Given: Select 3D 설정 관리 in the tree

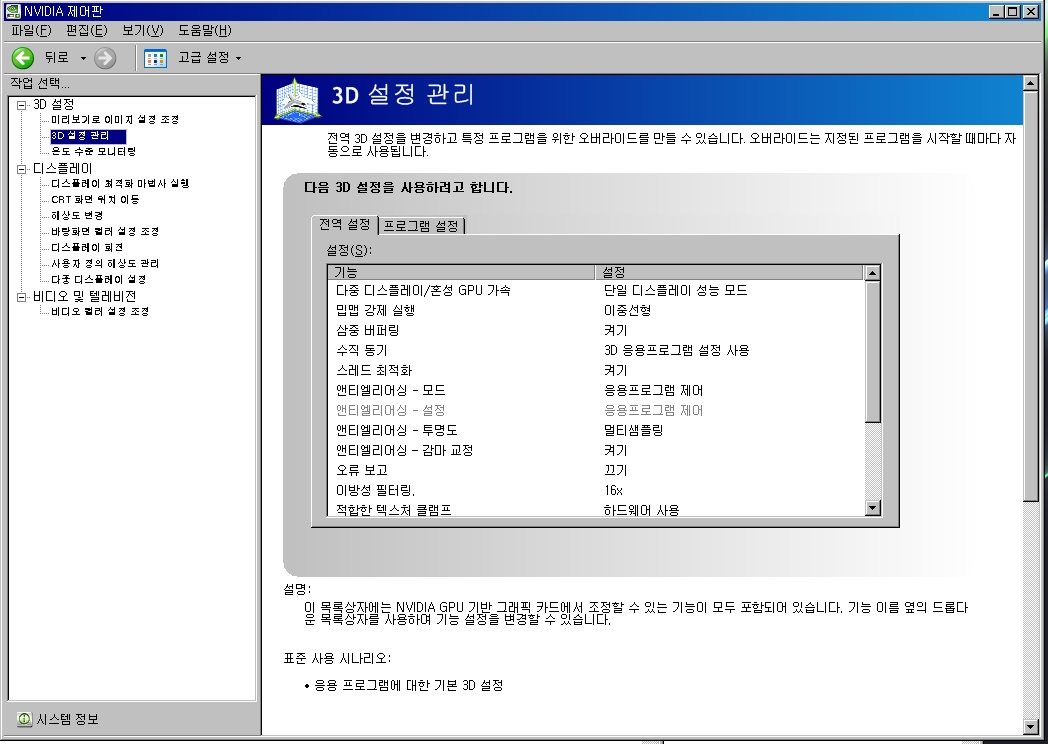Looking at the screenshot, I should coord(88,136).
